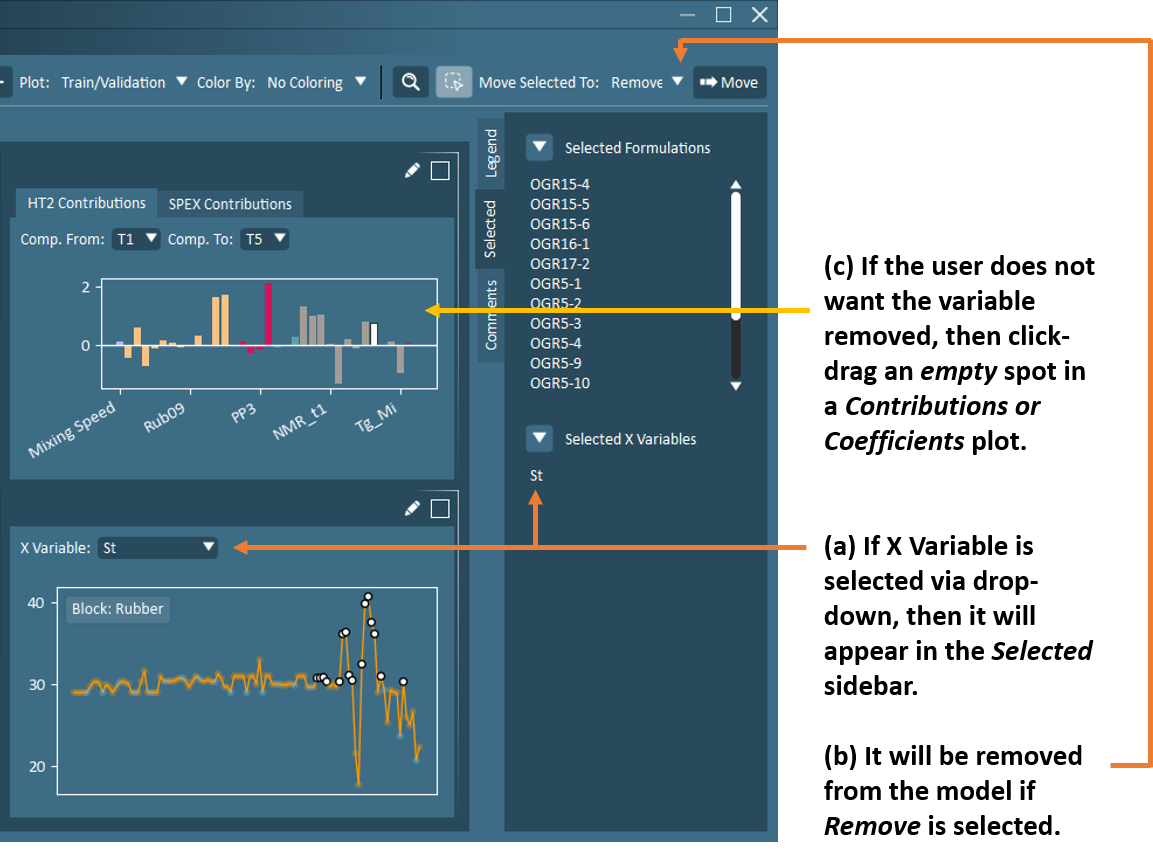Click the pencil edit icon on the X Variable panel
The width and height of the screenshot is (1153, 861).
pyautogui.click(x=412, y=508)
